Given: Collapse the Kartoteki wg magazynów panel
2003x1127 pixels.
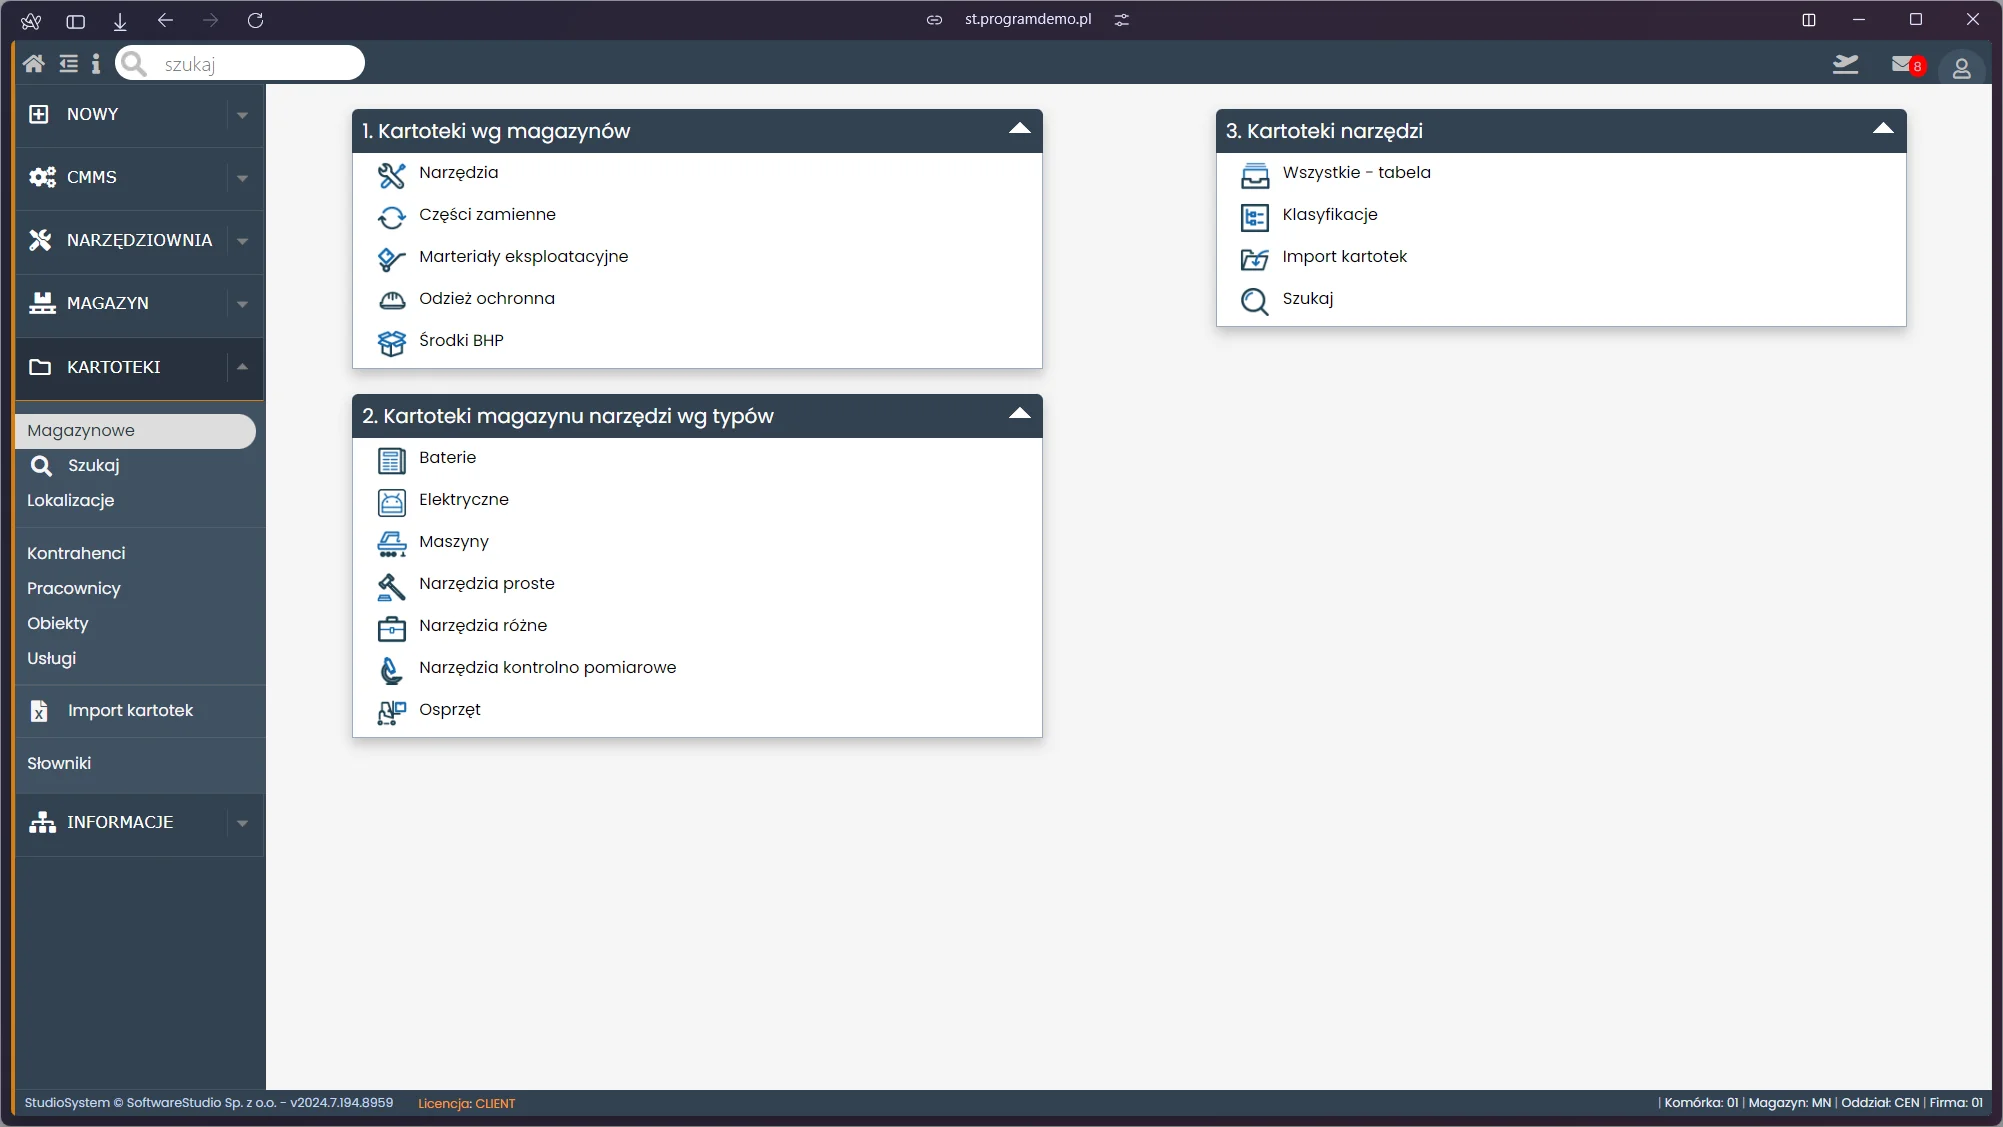Looking at the screenshot, I should 1019,129.
